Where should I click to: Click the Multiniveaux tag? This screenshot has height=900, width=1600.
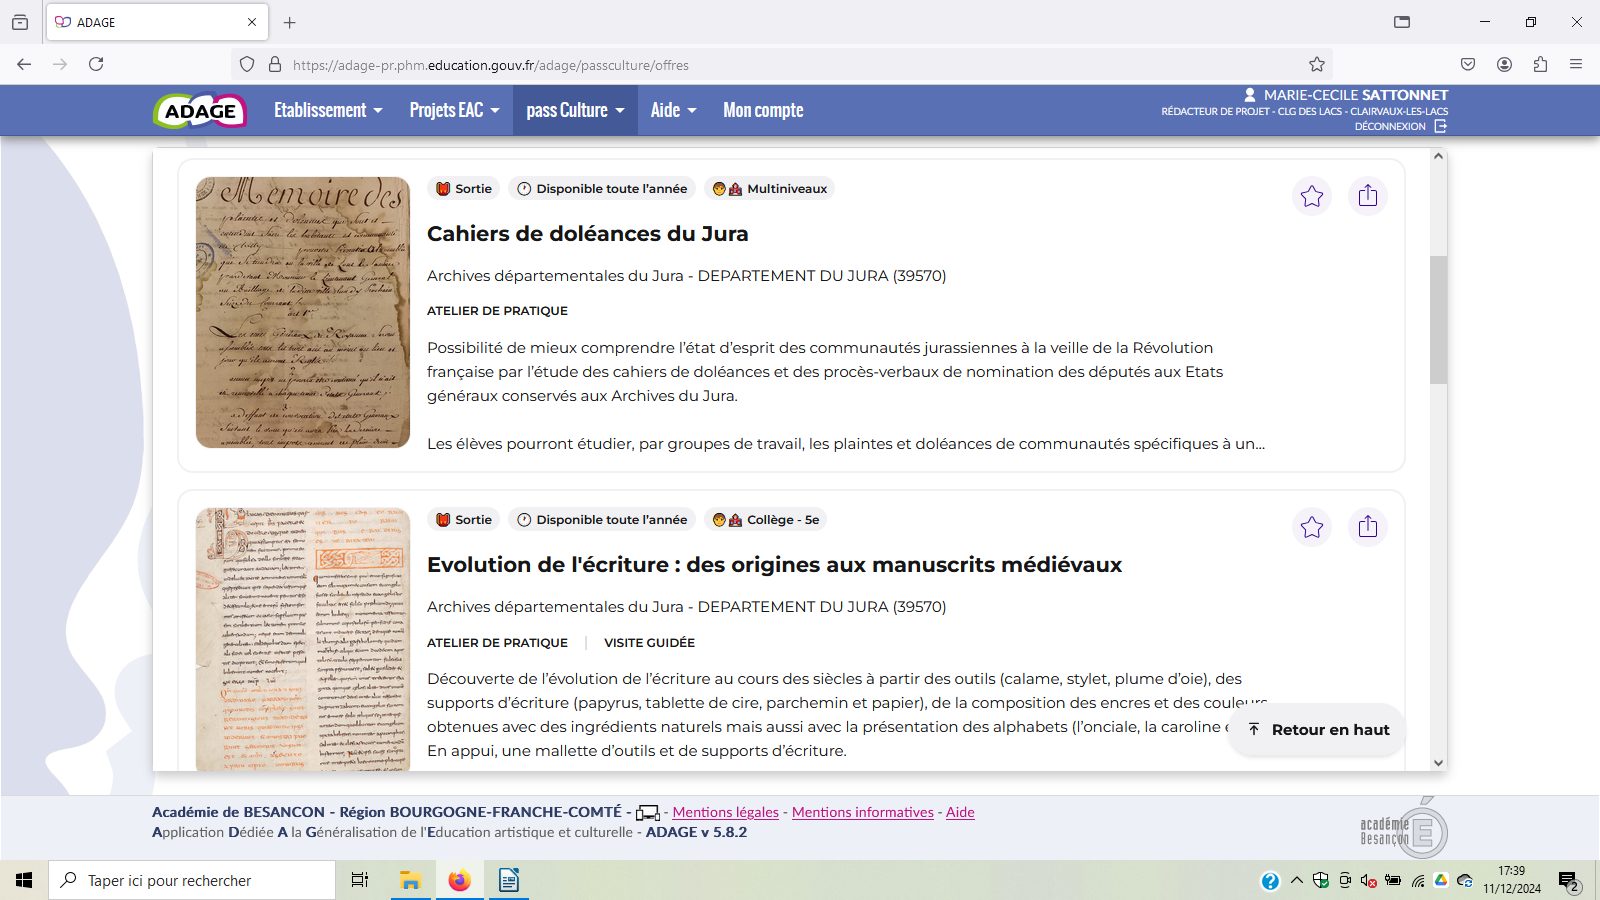(x=769, y=189)
